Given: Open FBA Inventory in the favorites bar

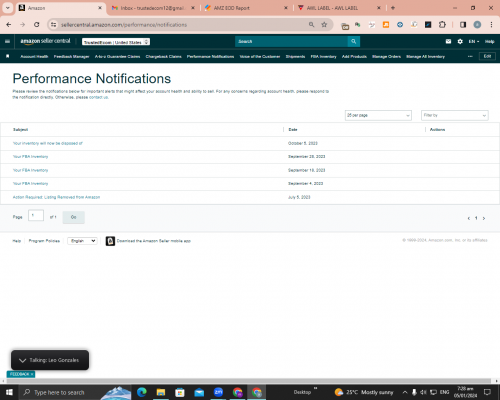Looking at the screenshot, I should click(323, 56).
